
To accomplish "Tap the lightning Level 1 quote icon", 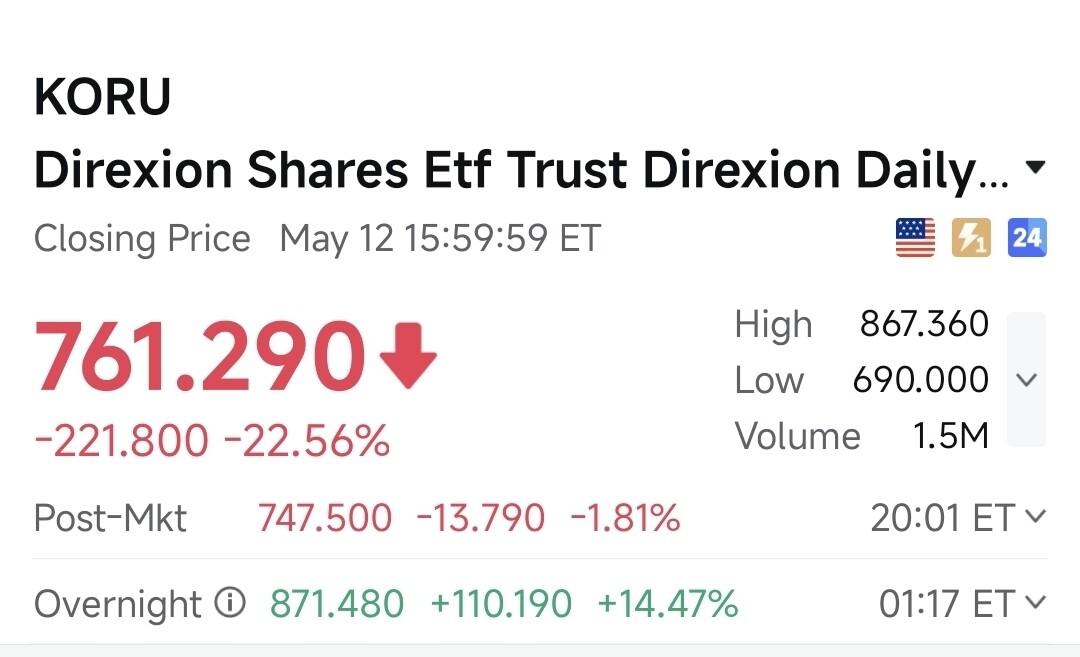I will click(x=971, y=238).
